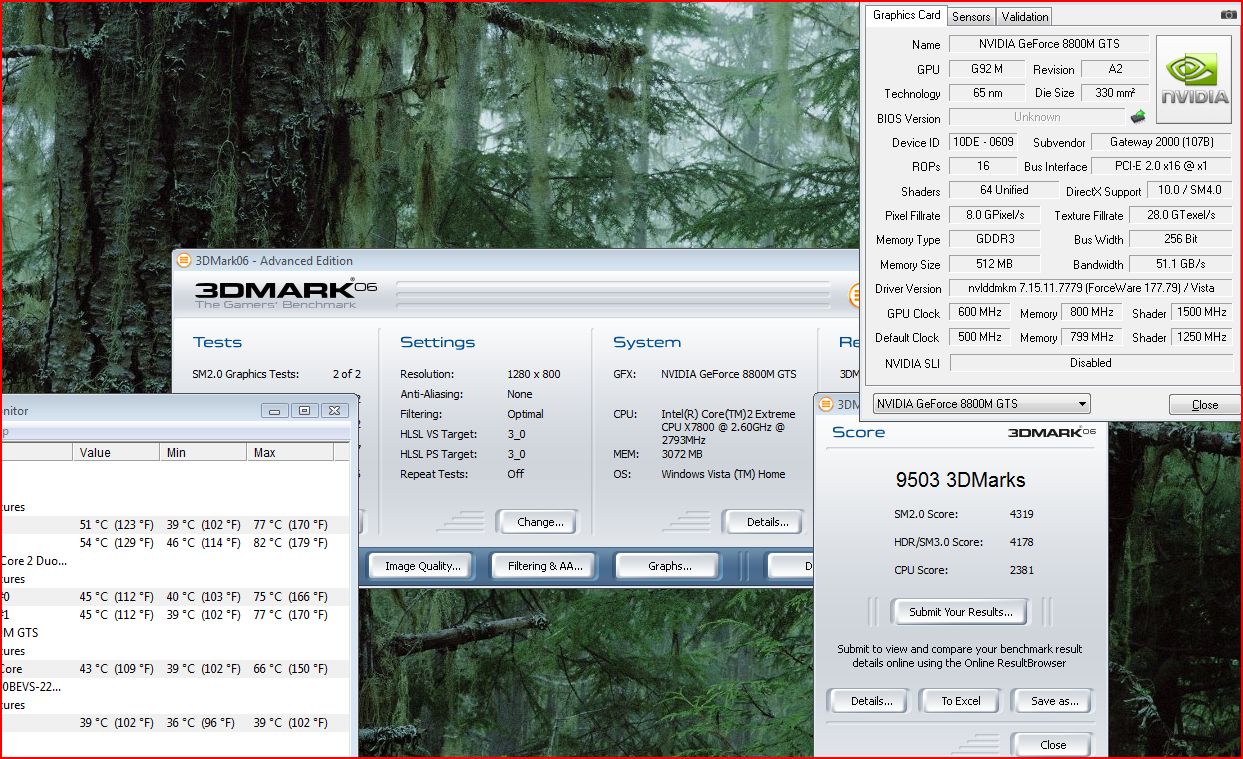Click the 36 °C (96 °F) min cell
1243x759 pixels.
click(x=200, y=723)
